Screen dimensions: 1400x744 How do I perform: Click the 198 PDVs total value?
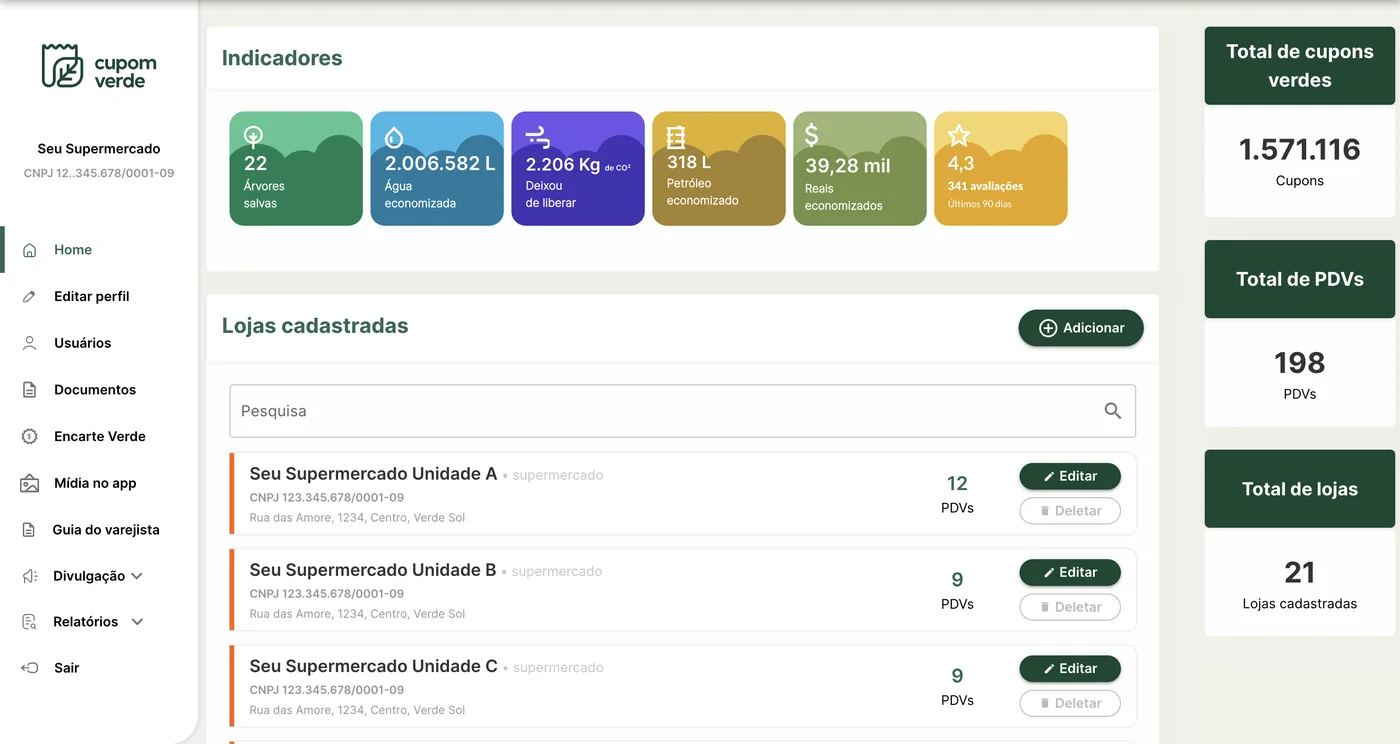[x=1300, y=362]
